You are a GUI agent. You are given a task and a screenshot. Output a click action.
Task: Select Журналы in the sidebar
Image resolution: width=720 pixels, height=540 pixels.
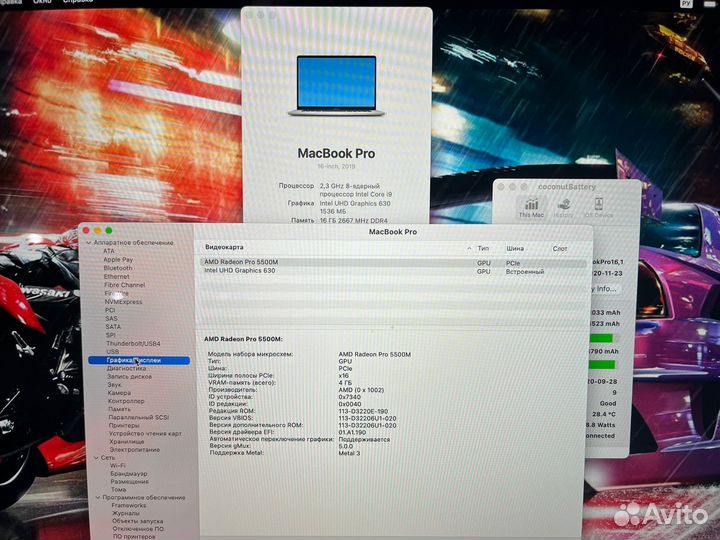[126, 513]
